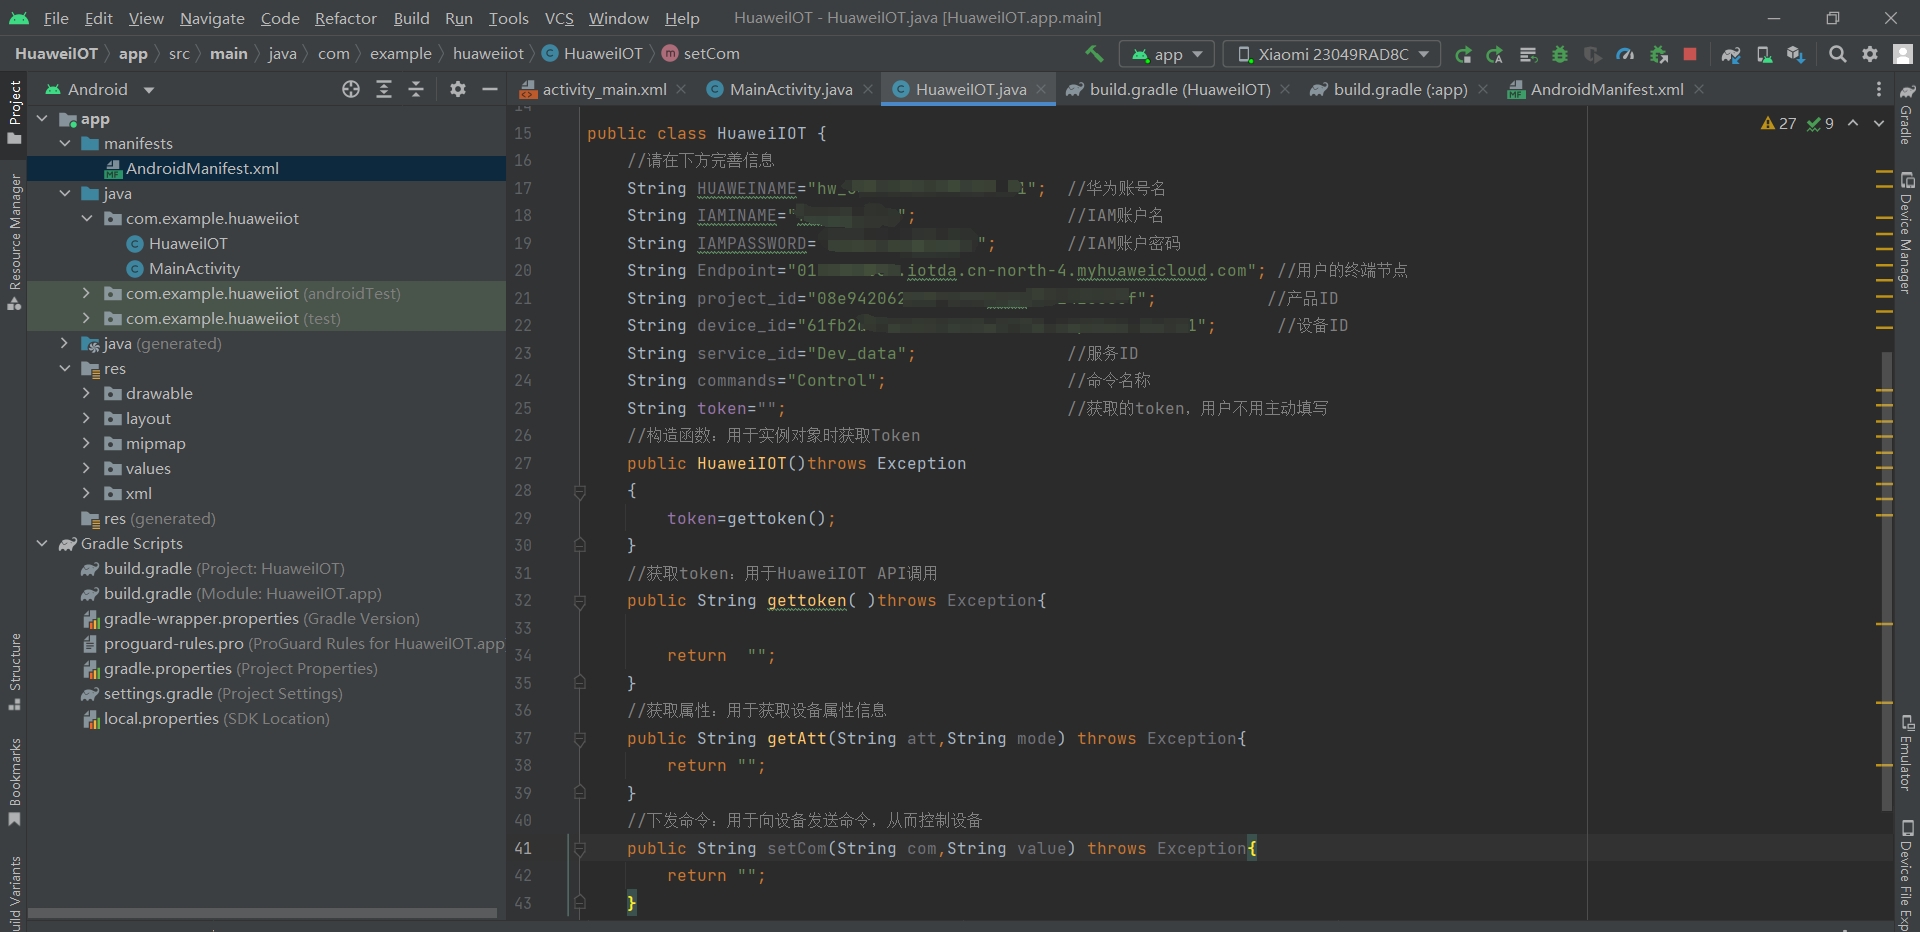This screenshot has height=932, width=1920.
Task: Toggle the Structure tool window
Action: 14,671
